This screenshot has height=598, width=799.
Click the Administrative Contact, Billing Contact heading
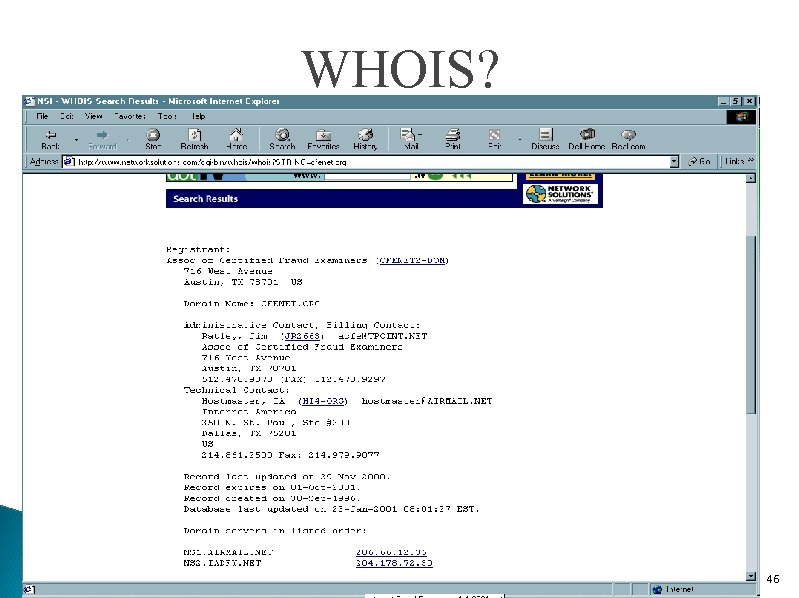[x=302, y=325]
